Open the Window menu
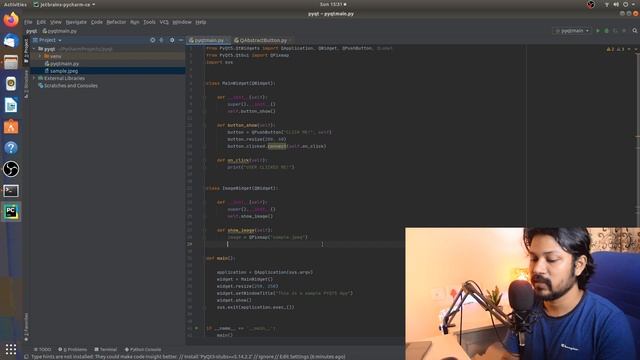This screenshot has height=360, width=640. coord(182,22)
